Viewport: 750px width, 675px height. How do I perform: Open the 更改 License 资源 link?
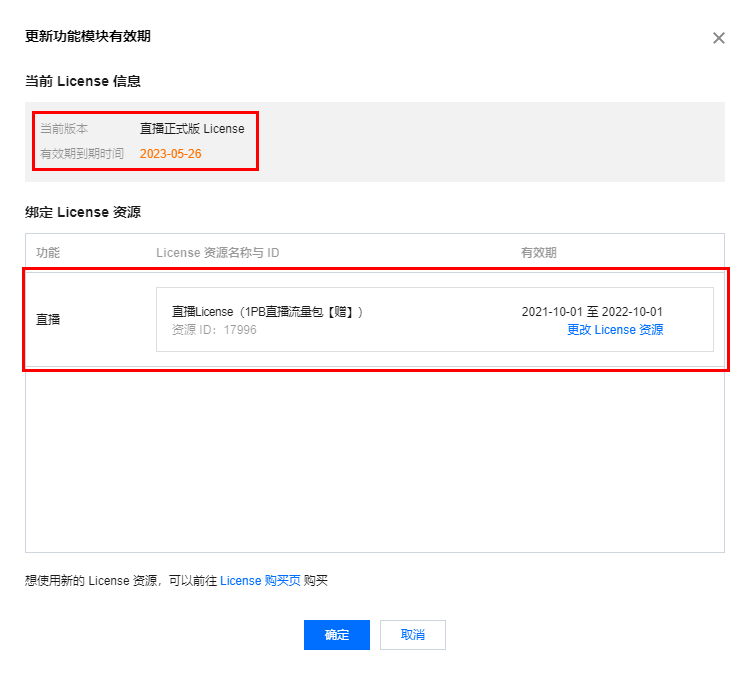pos(615,330)
